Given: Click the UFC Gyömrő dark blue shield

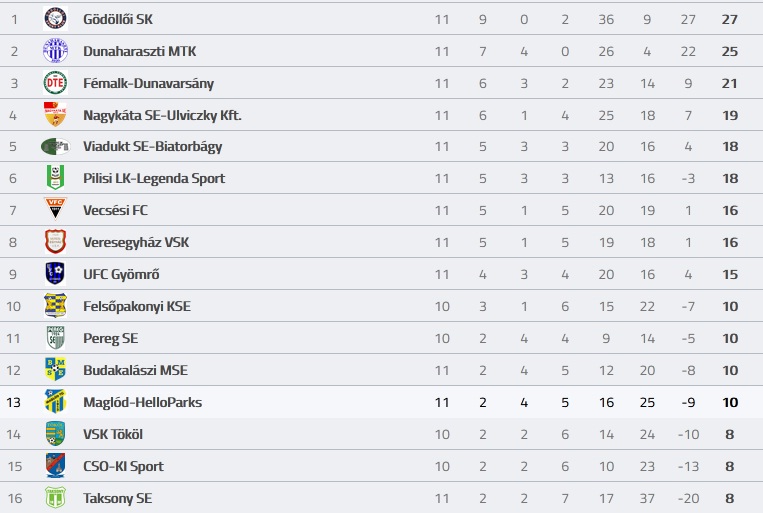Looking at the screenshot, I should 55,274.
